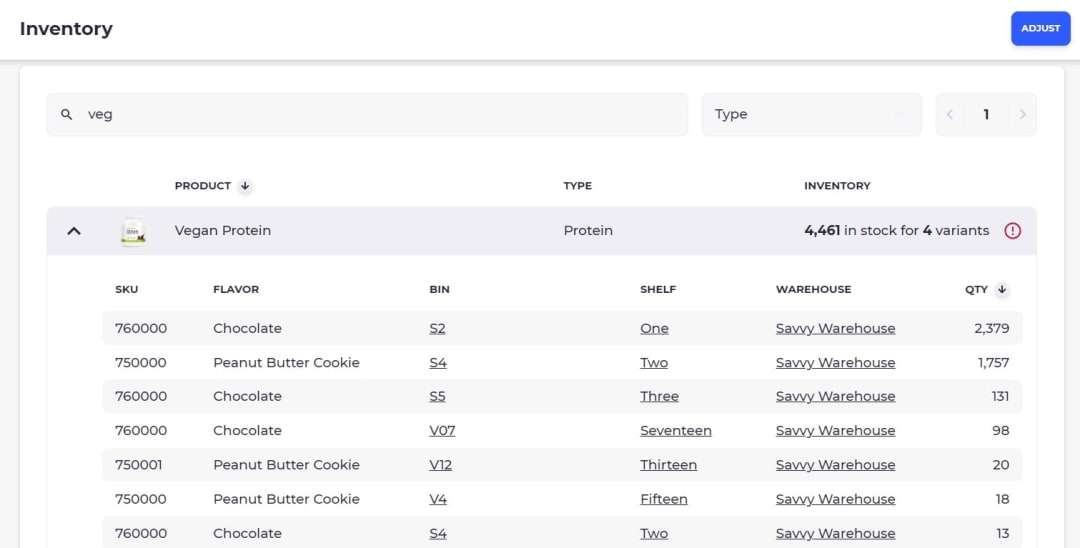1080x548 pixels.
Task: Click the TYPE column header
Action: 577,186
